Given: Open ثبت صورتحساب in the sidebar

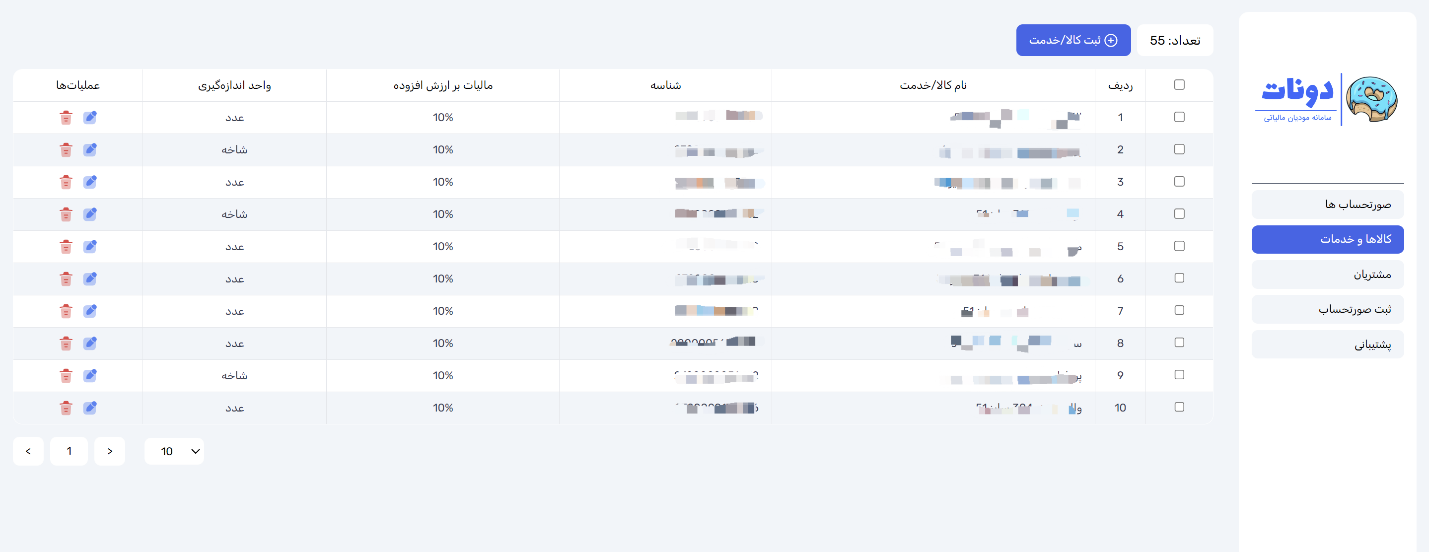Looking at the screenshot, I should coord(1327,309).
